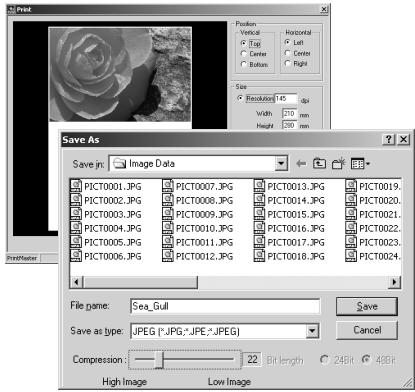Select file icon of PICT0007.JPG

click(x=168, y=186)
